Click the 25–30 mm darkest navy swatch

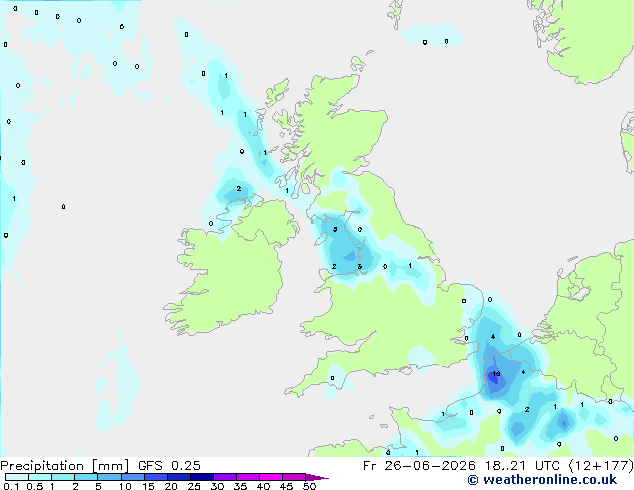[x=202, y=477]
